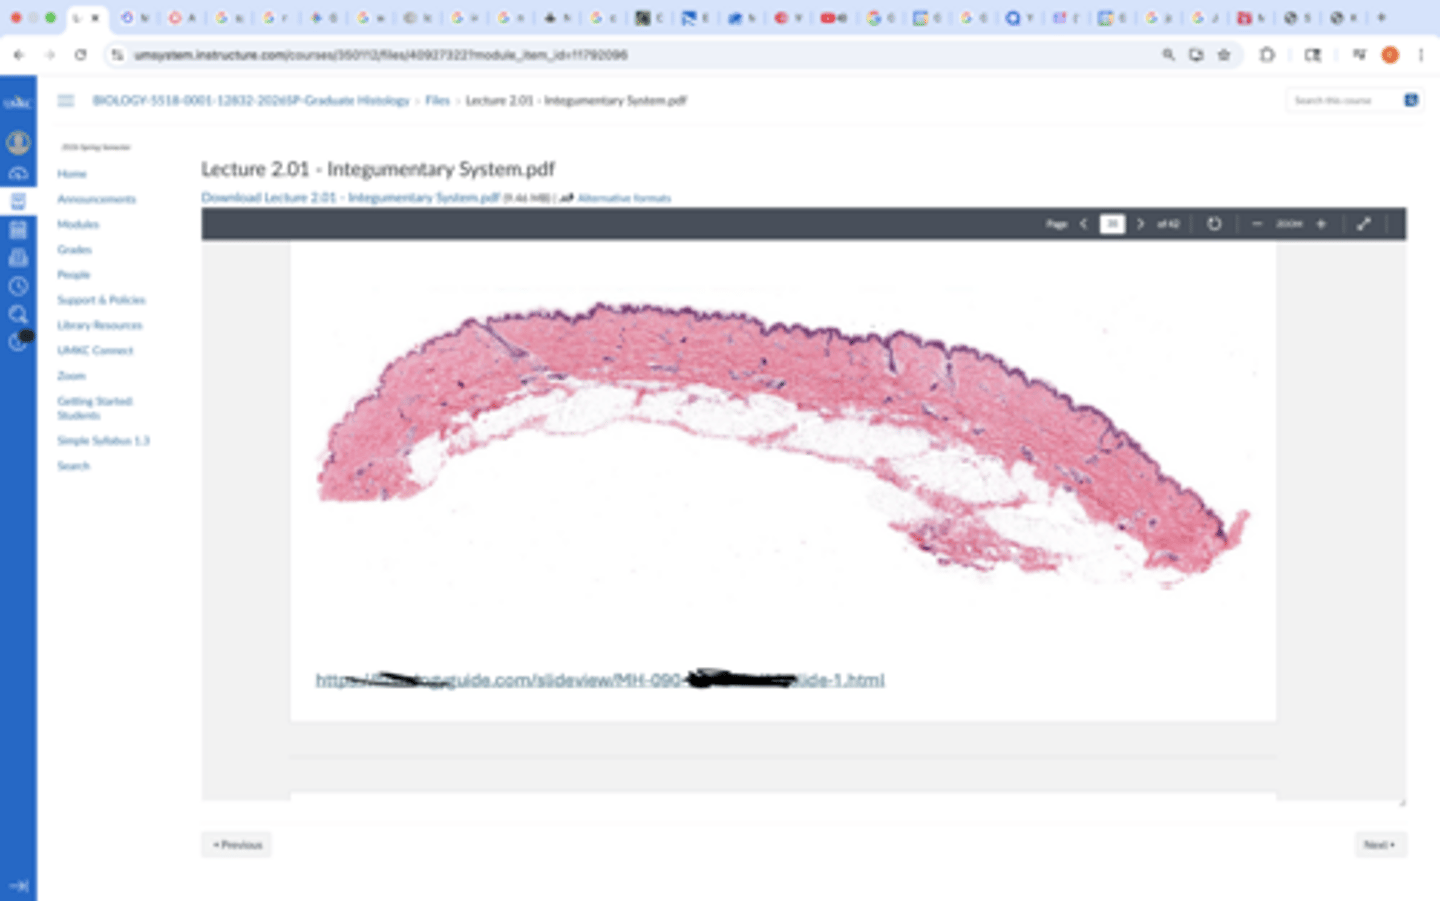Bookmark this page with the star icon
The image size is (1440, 901).
tap(1224, 55)
